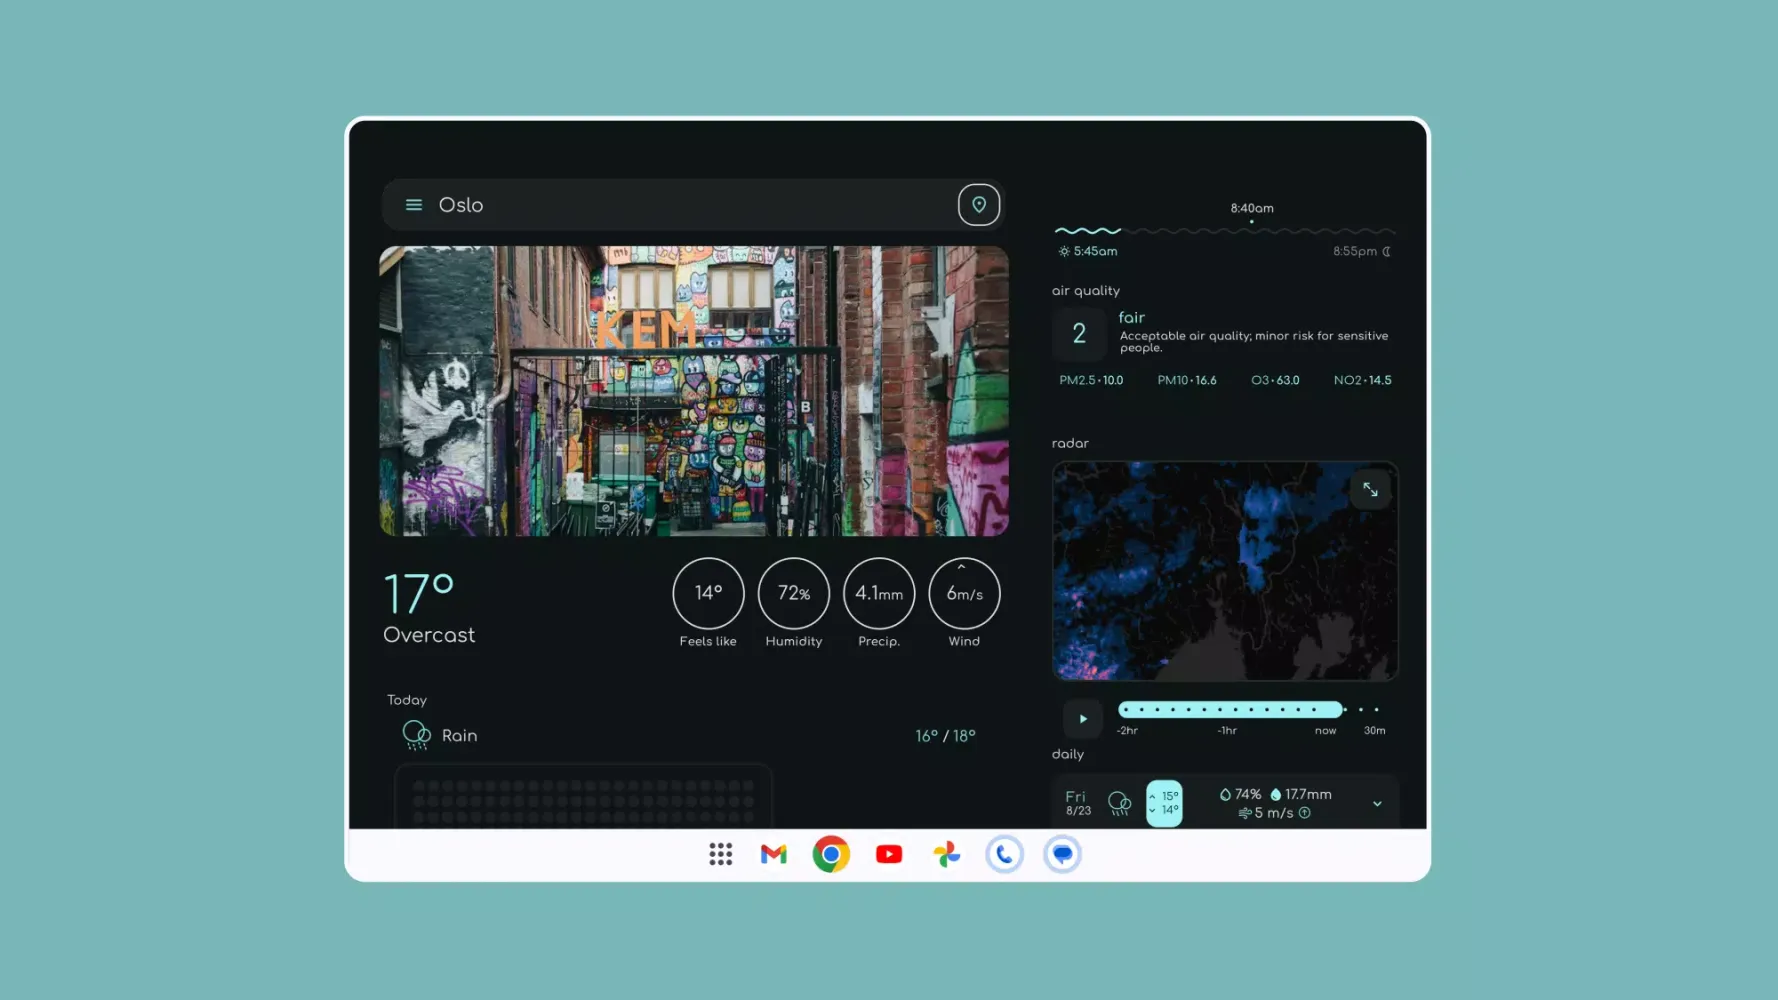This screenshot has height=1000, width=1778.
Task: Open the Messages app from the taskbar
Action: point(1062,854)
